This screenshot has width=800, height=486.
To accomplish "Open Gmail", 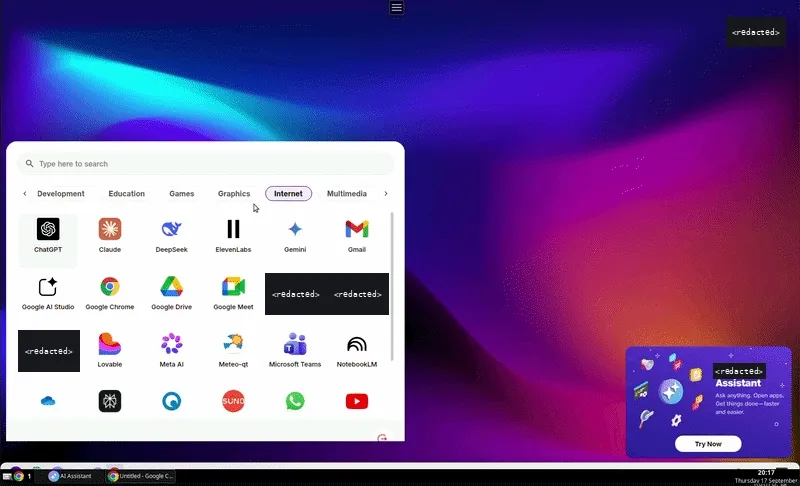I will tap(357, 236).
